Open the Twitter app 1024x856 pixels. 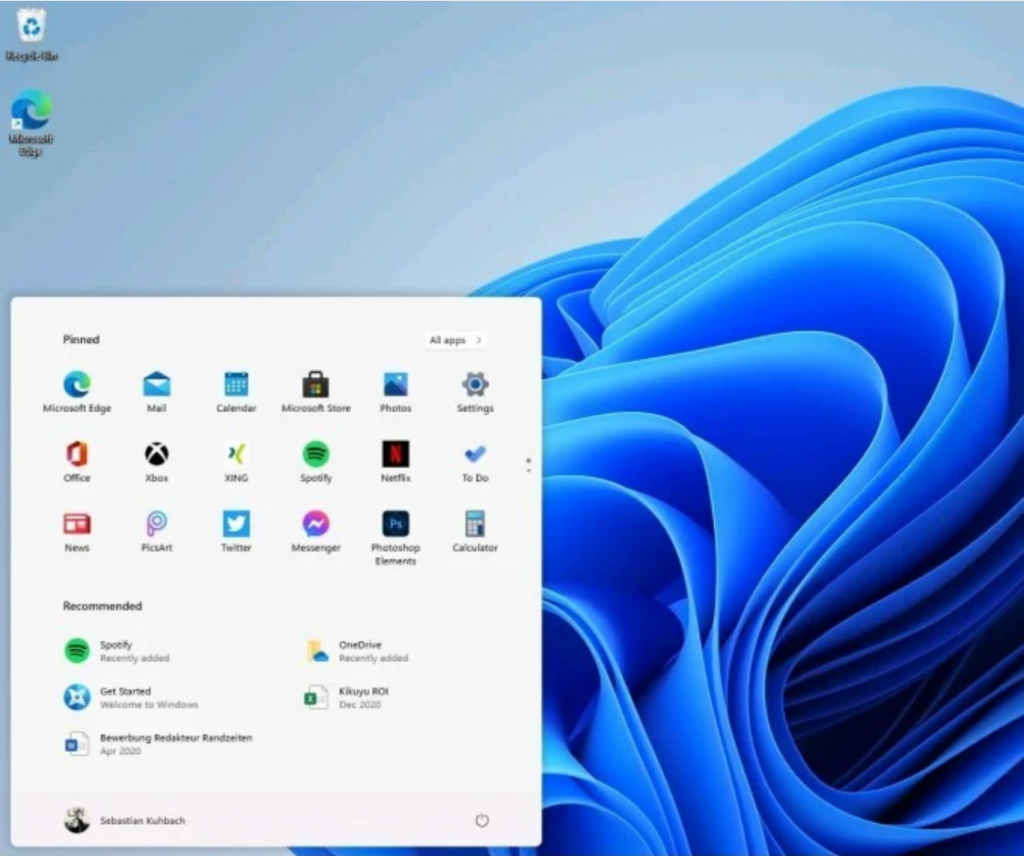coord(236,531)
